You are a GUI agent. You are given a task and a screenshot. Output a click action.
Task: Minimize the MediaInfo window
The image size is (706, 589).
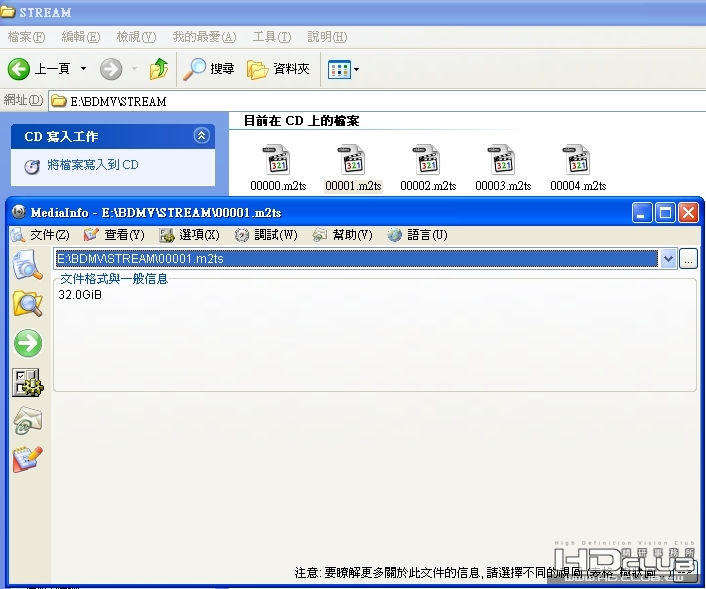click(642, 213)
